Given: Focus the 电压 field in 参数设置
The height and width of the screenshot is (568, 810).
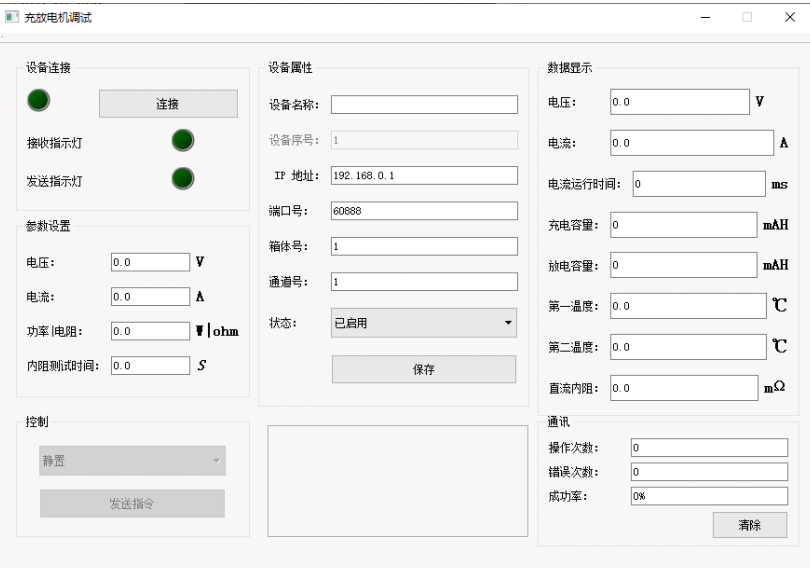Looking at the screenshot, I should point(150,262).
